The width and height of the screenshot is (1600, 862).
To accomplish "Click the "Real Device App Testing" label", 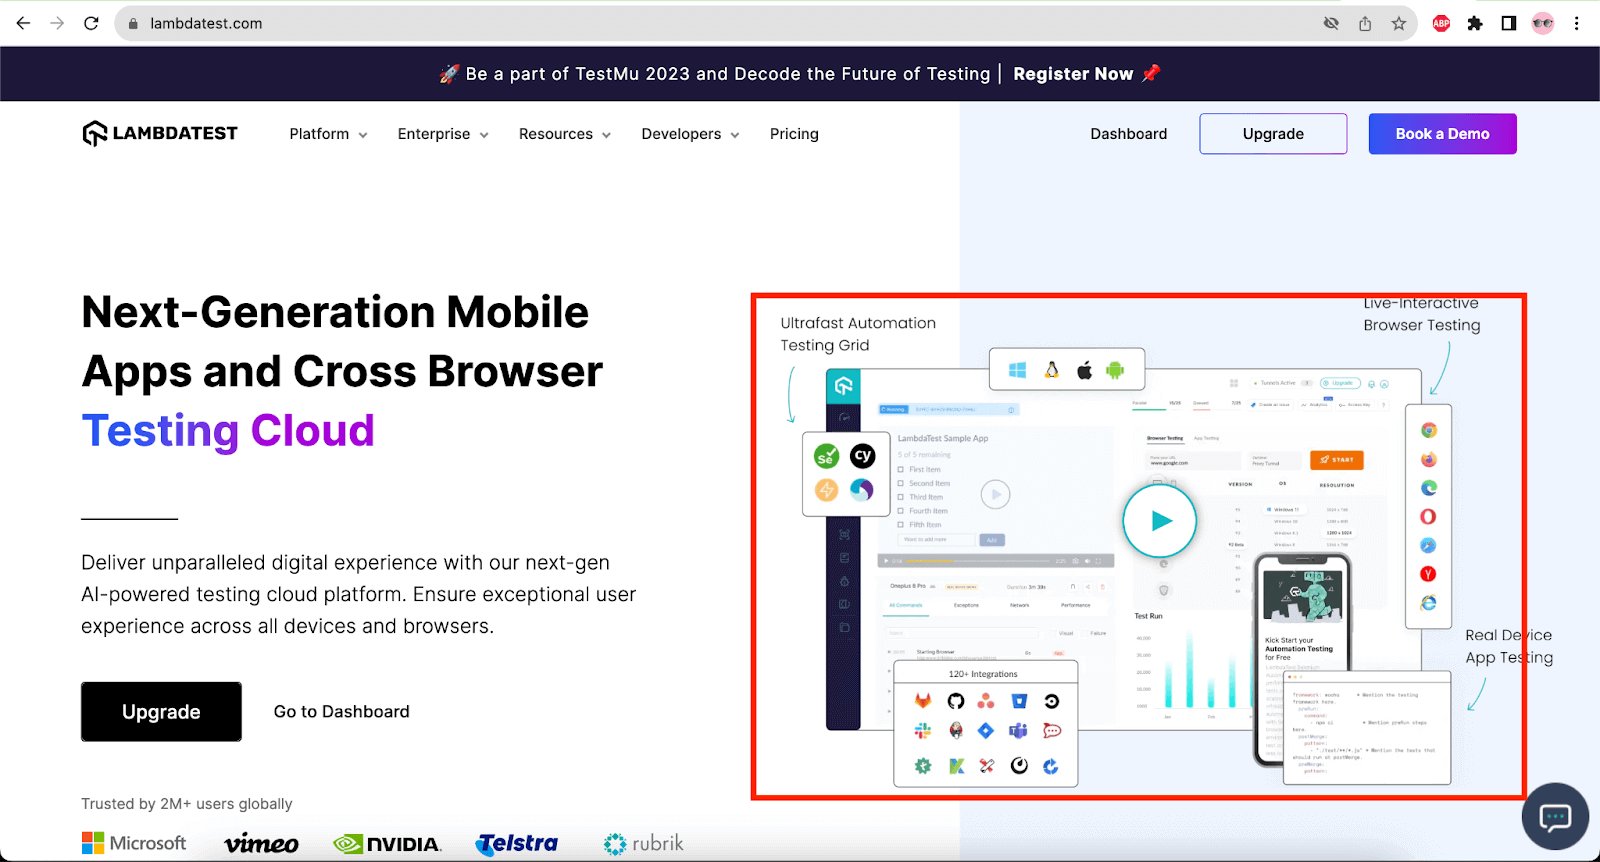I will click(1509, 646).
